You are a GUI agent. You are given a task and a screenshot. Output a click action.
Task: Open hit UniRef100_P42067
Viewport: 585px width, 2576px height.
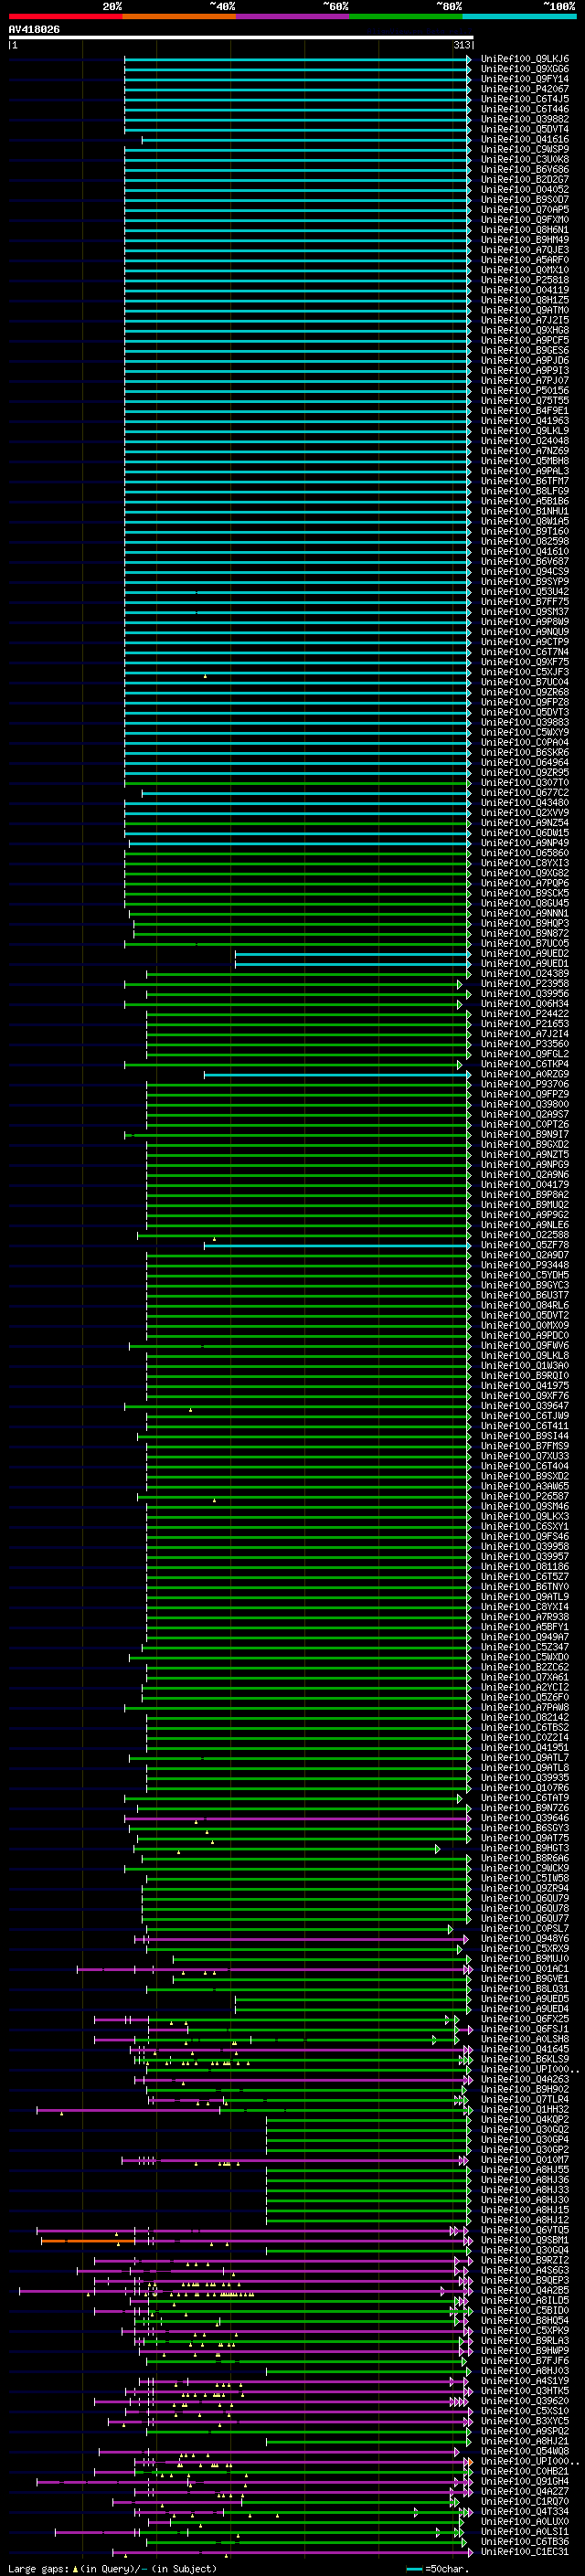tap(524, 89)
